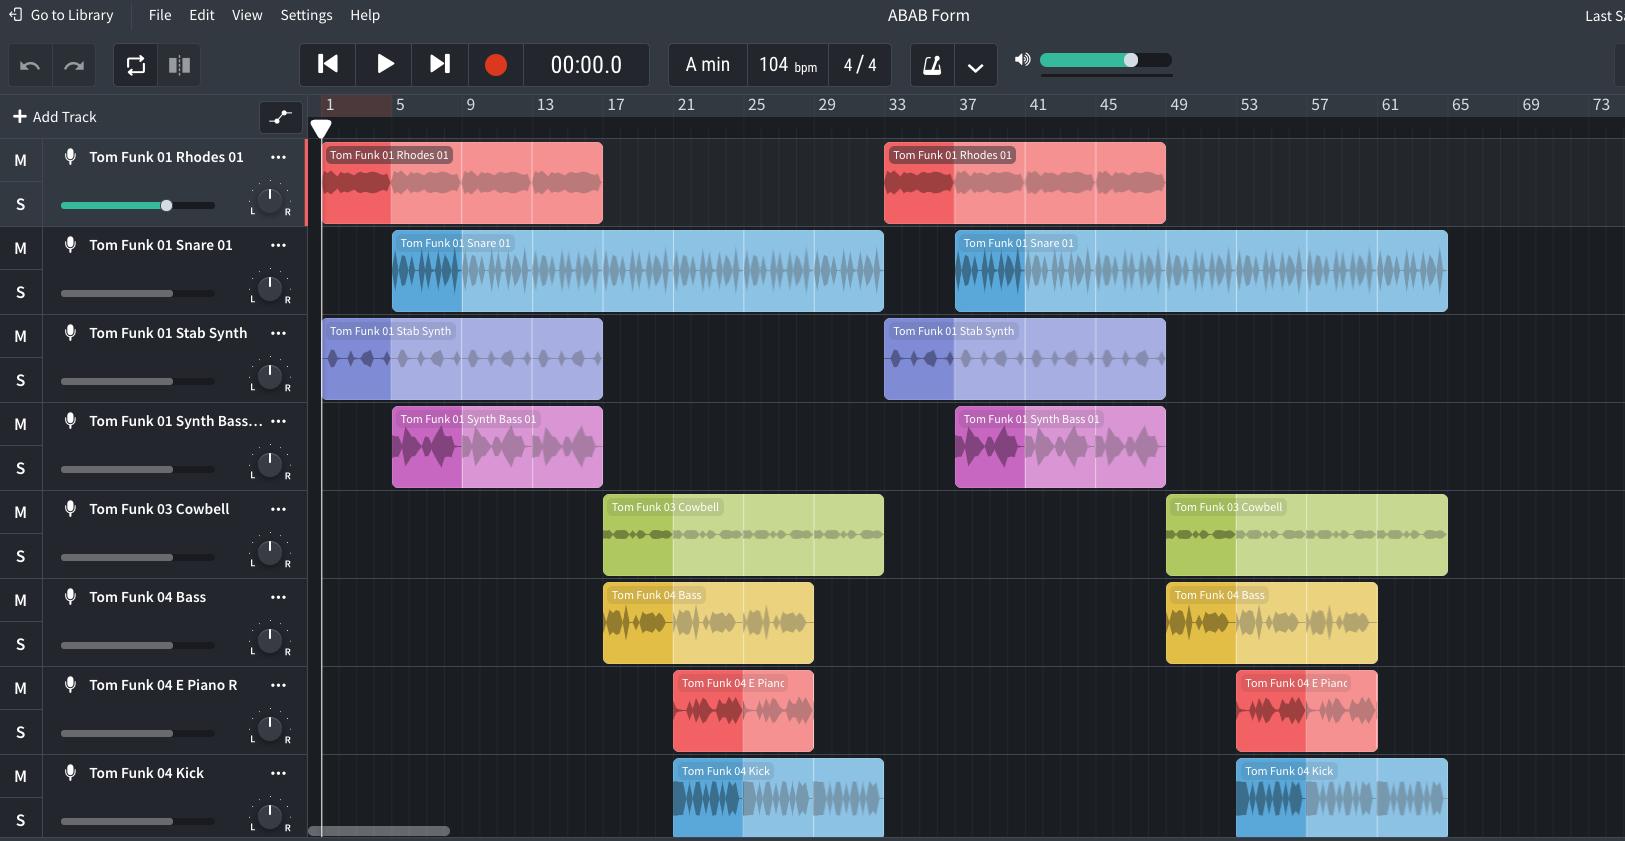This screenshot has width=1625, height=841.
Task: Click the horizontal timeline scrollbar
Action: 379,831
